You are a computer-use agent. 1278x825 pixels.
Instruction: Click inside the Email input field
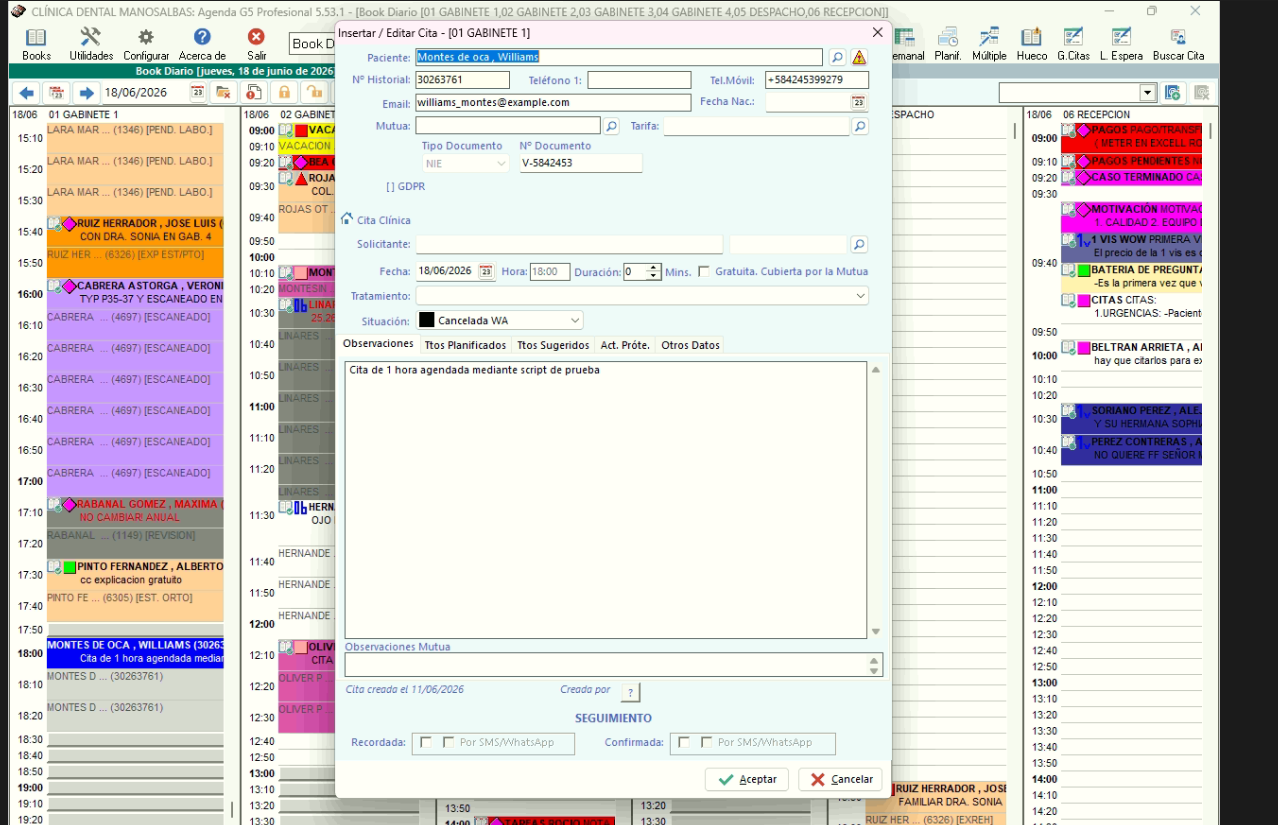(553, 102)
